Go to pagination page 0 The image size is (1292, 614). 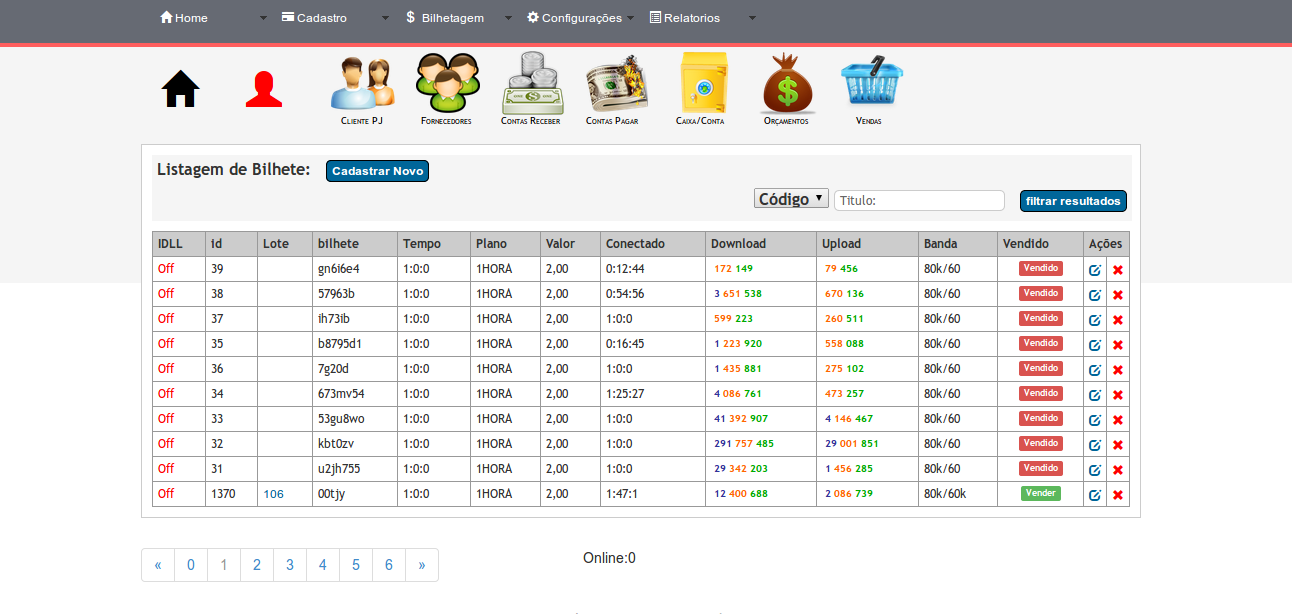click(191, 565)
